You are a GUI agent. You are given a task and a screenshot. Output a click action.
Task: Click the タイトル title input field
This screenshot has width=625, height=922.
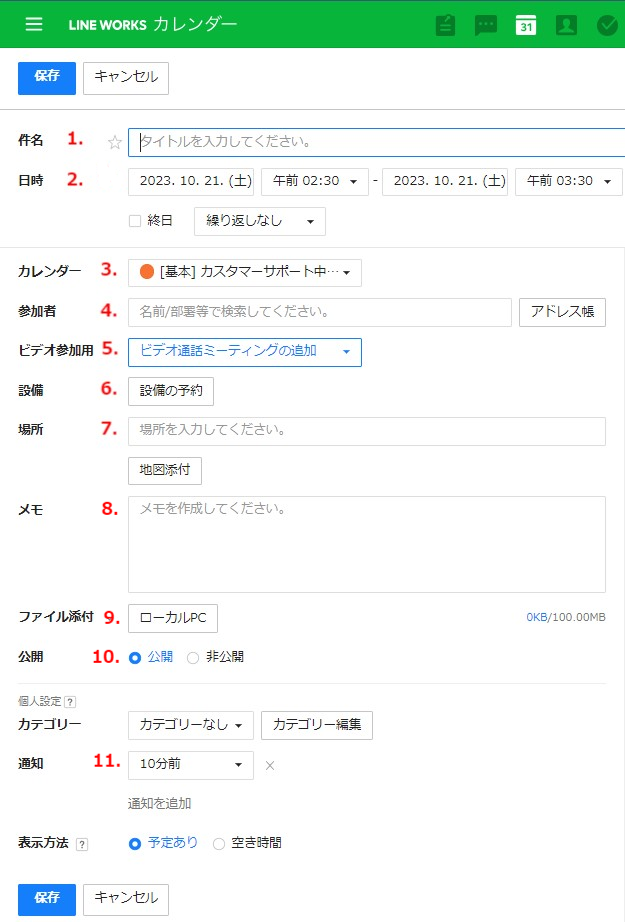point(380,142)
